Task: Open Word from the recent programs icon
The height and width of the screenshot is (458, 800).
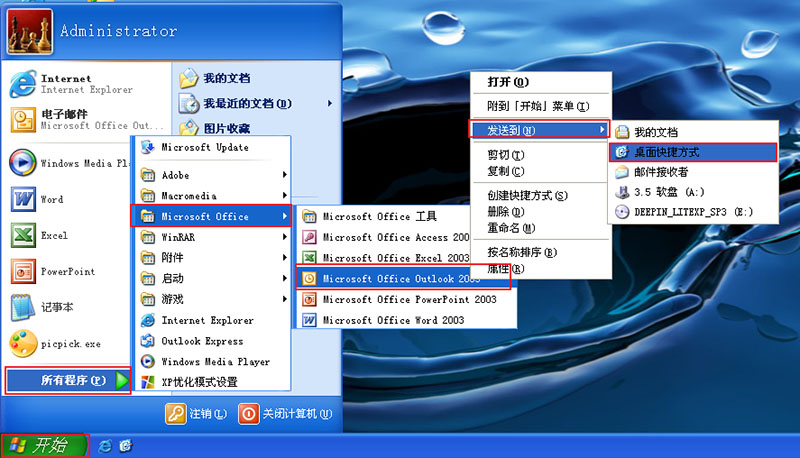Action: click(23, 199)
